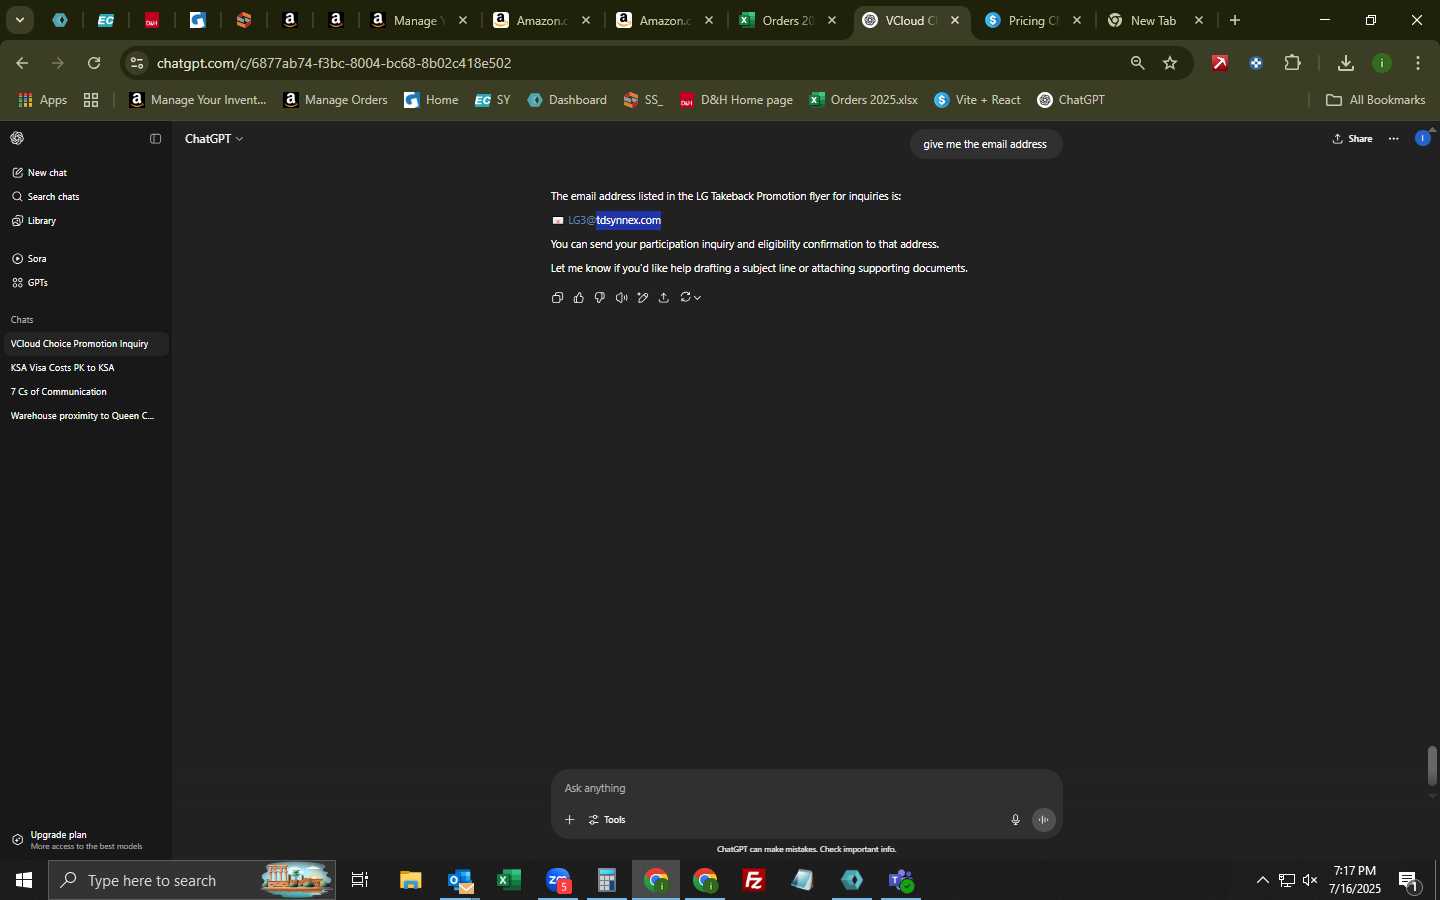Reload the page
This screenshot has height=900, width=1440.
click(94, 63)
